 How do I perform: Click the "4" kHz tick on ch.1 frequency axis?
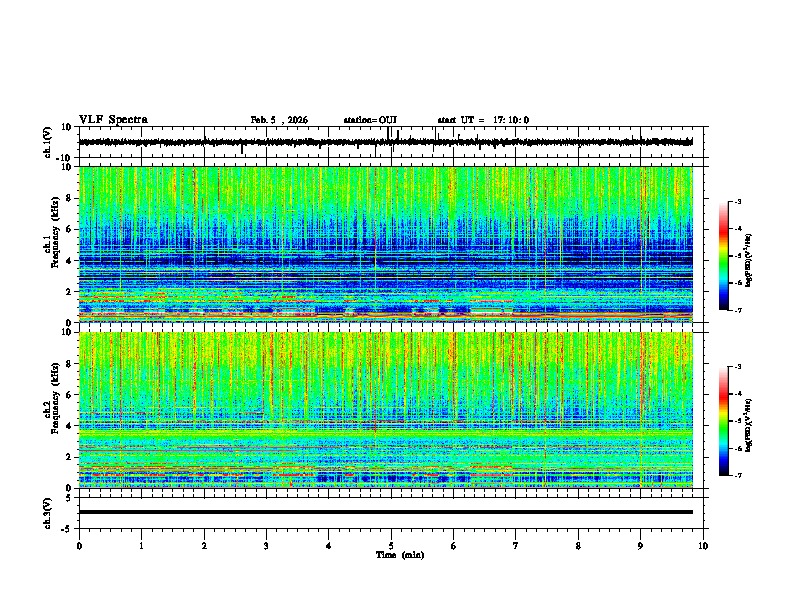pyautogui.click(x=69, y=261)
